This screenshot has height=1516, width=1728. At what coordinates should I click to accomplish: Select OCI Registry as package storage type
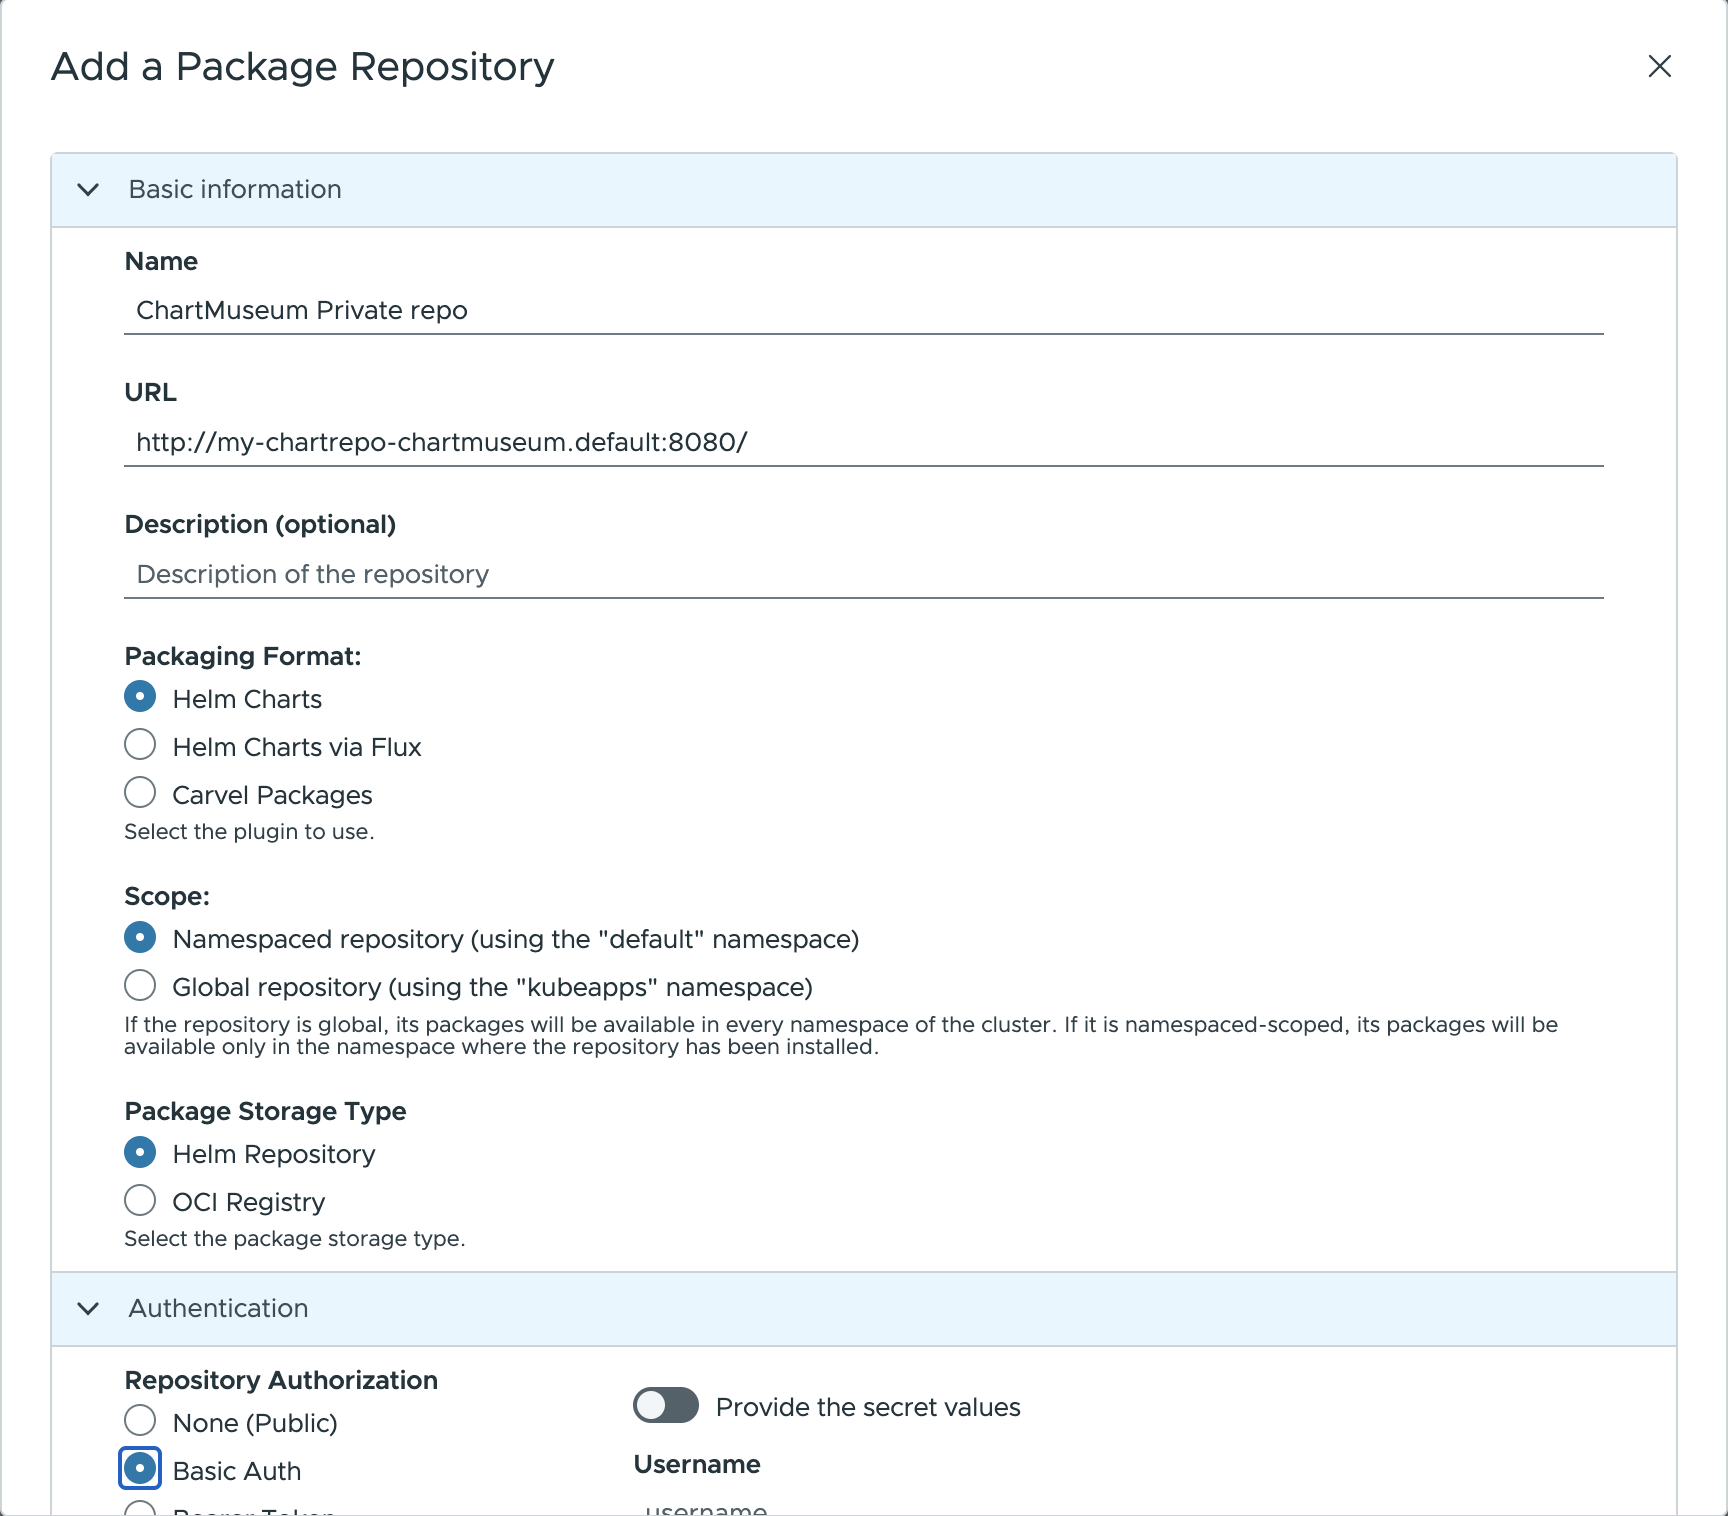pyautogui.click(x=140, y=1200)
